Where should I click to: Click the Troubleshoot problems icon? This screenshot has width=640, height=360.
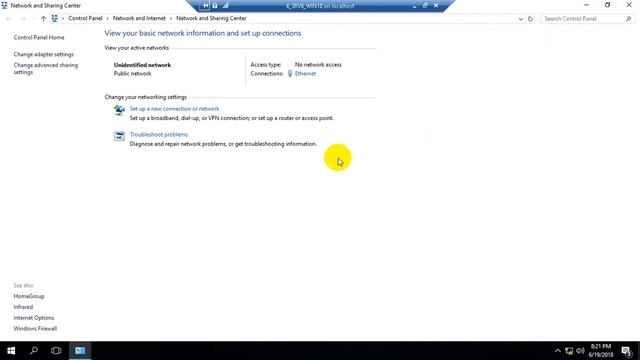click(x=119, y=136)
